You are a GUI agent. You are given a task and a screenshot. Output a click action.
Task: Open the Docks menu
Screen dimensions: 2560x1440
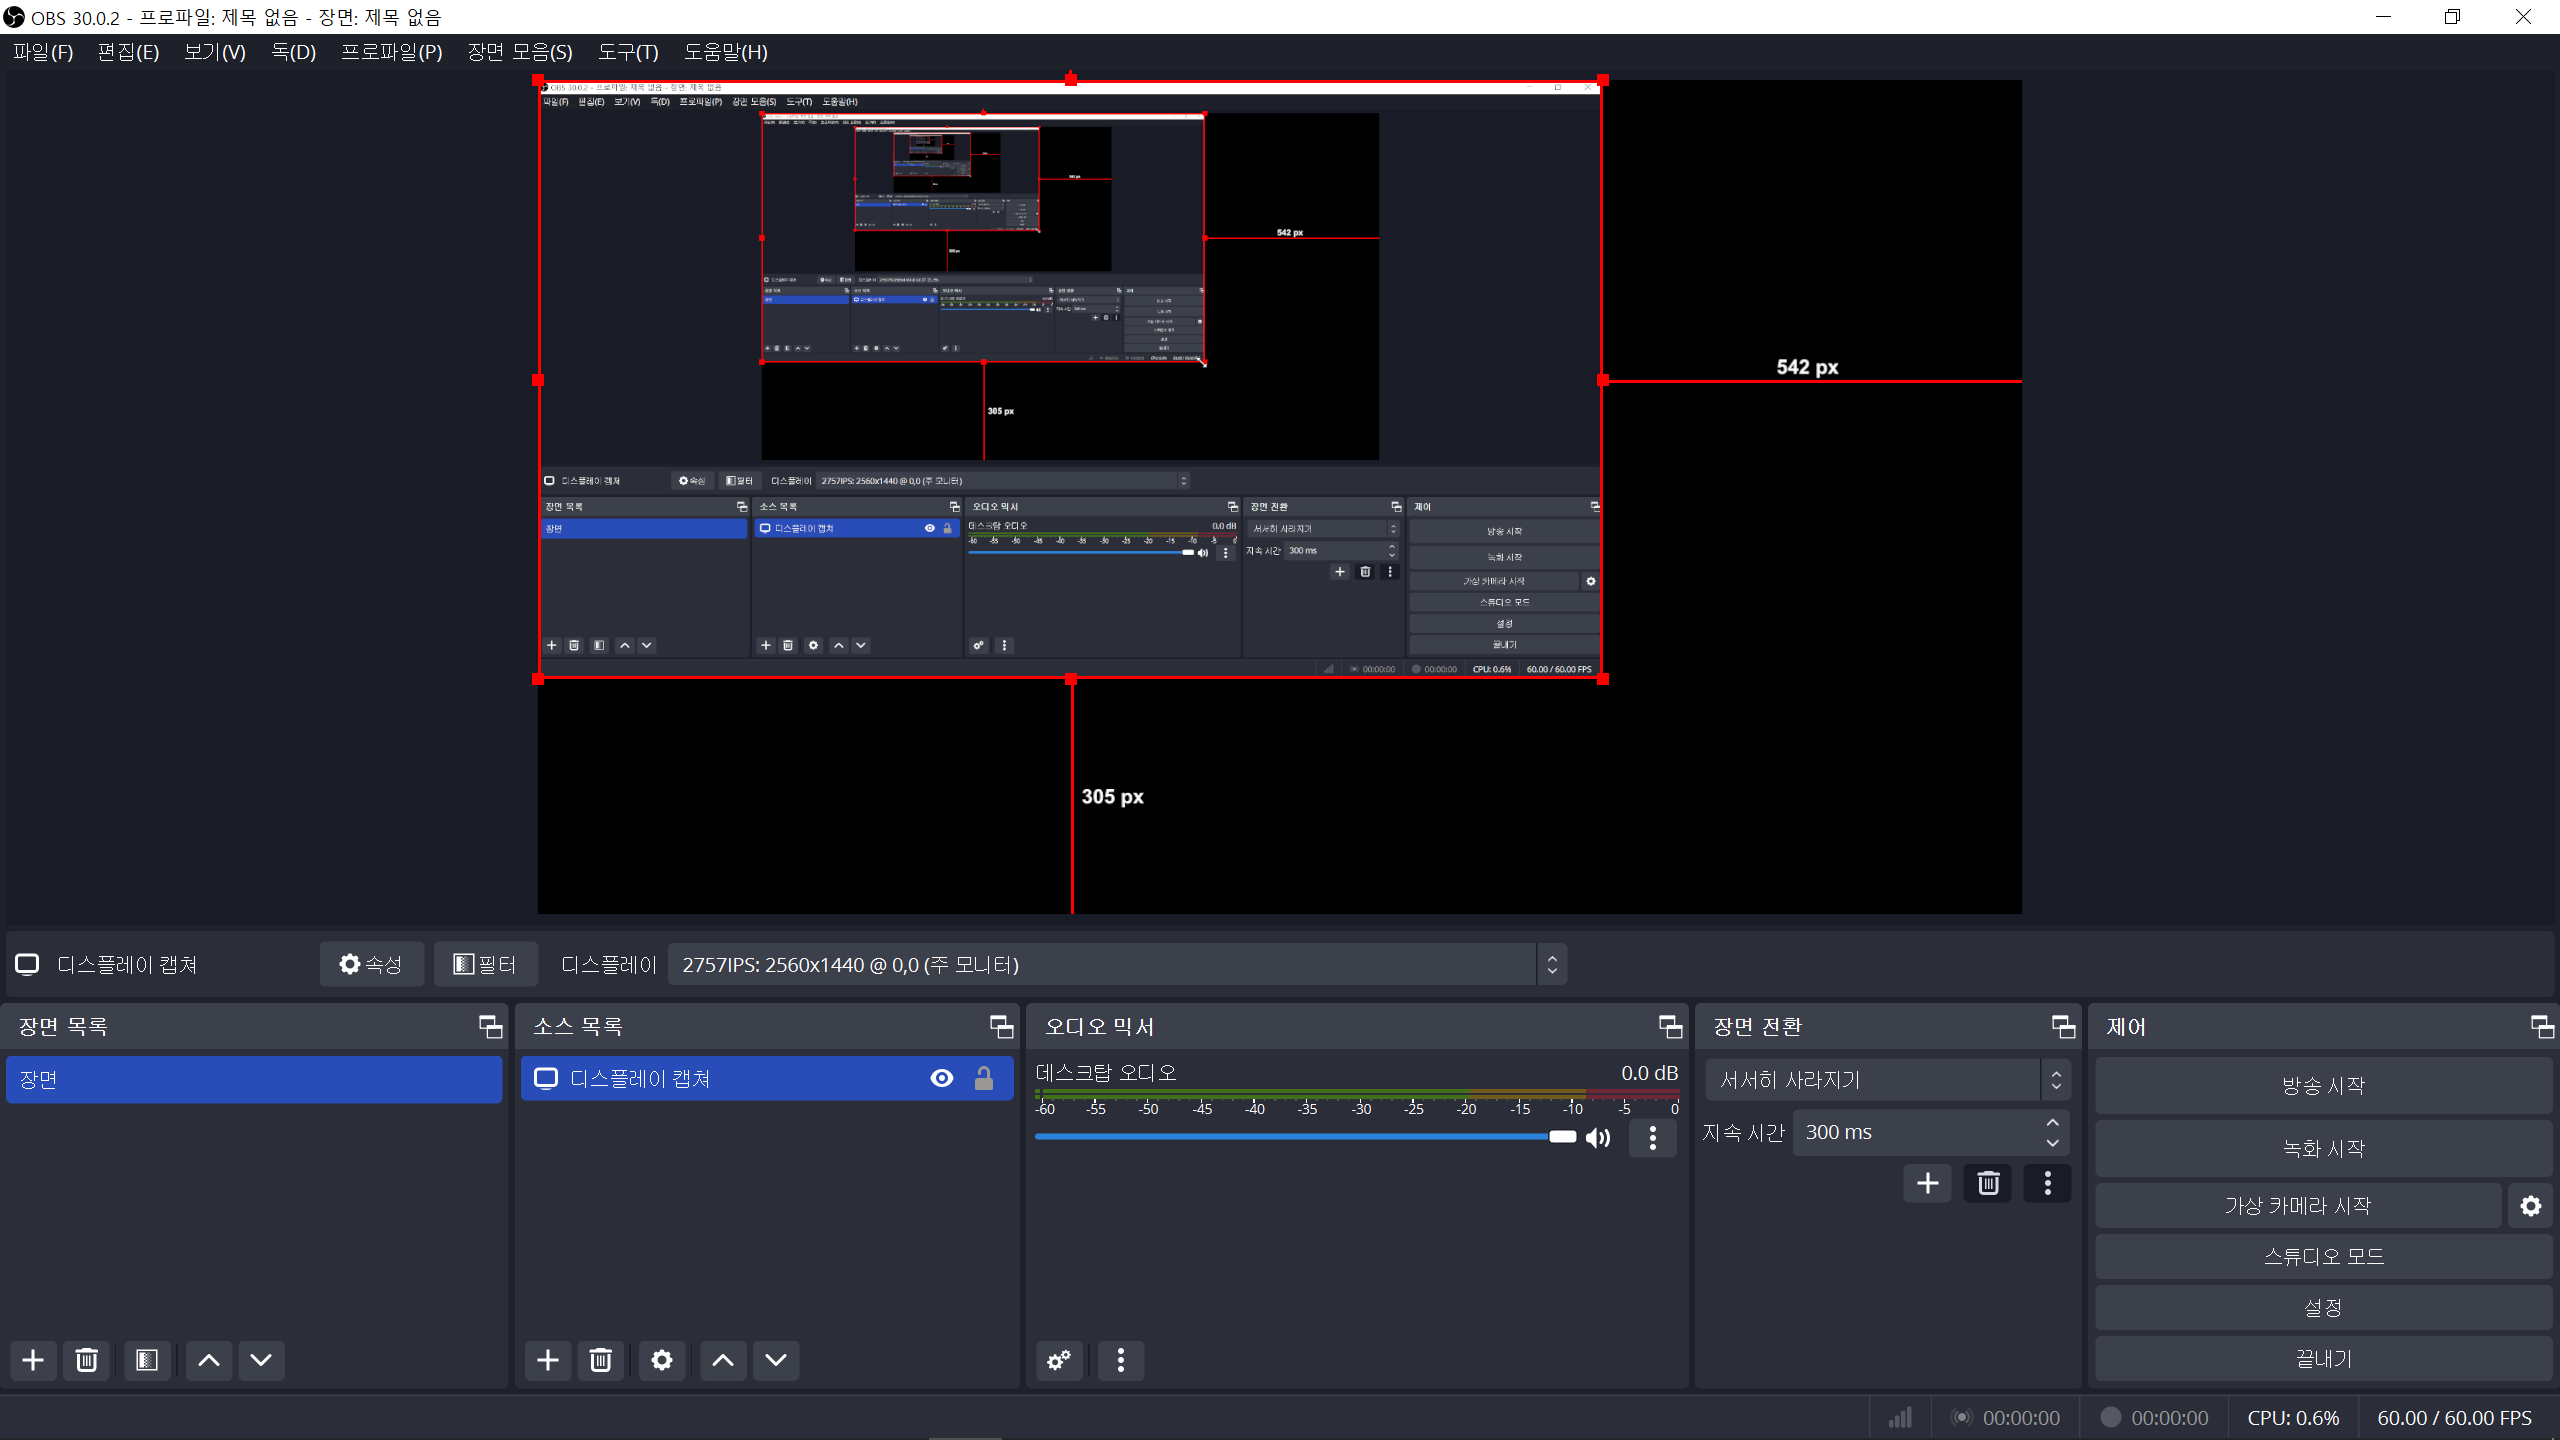[x=293, y=52]
